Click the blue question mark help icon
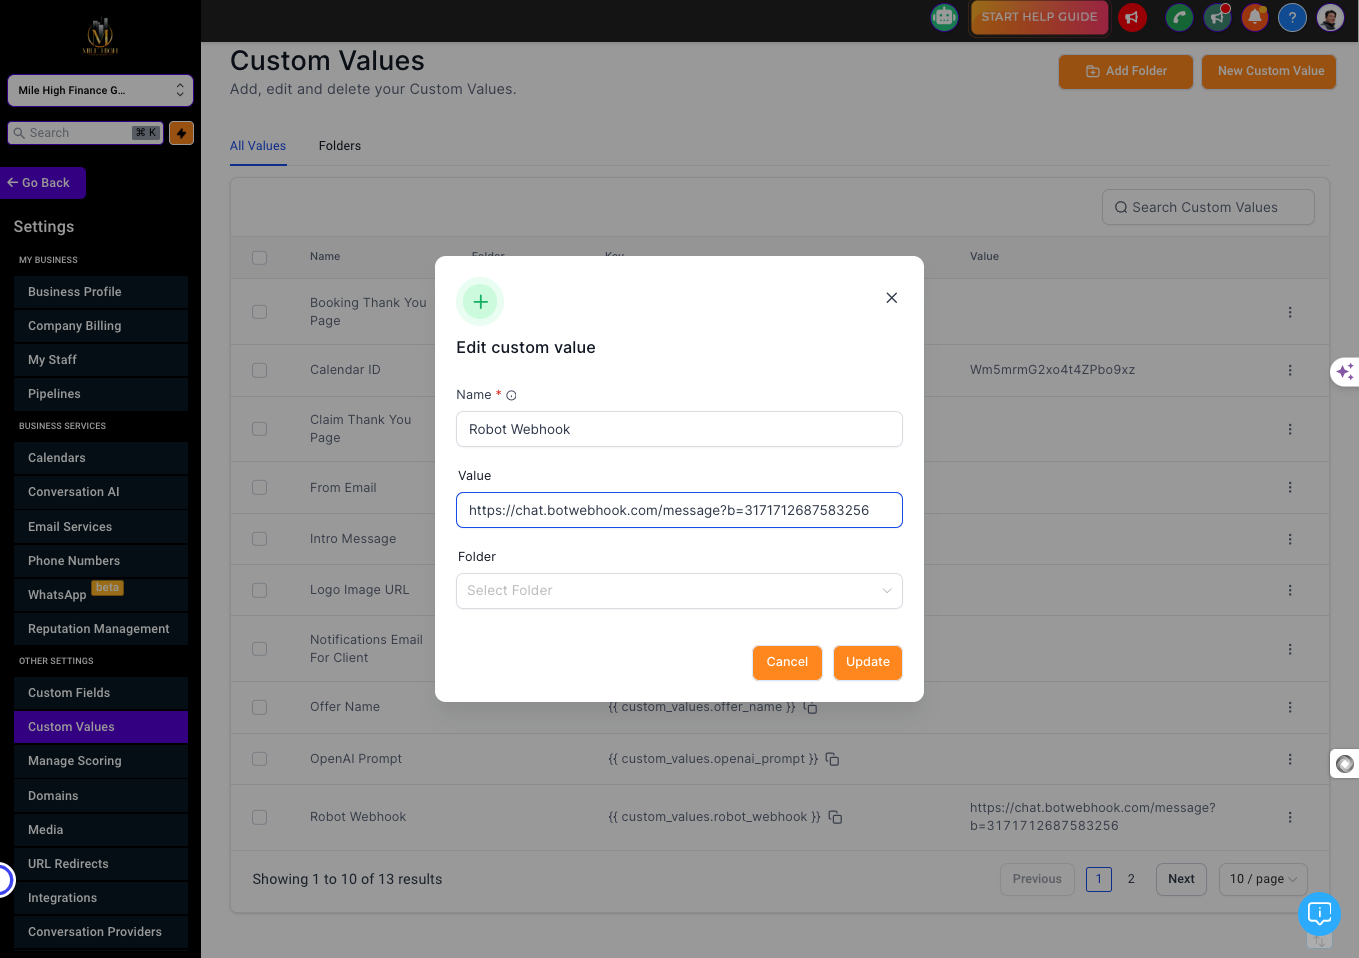1359x958 pixels. pyautogui.click(x=1292, y=17)
